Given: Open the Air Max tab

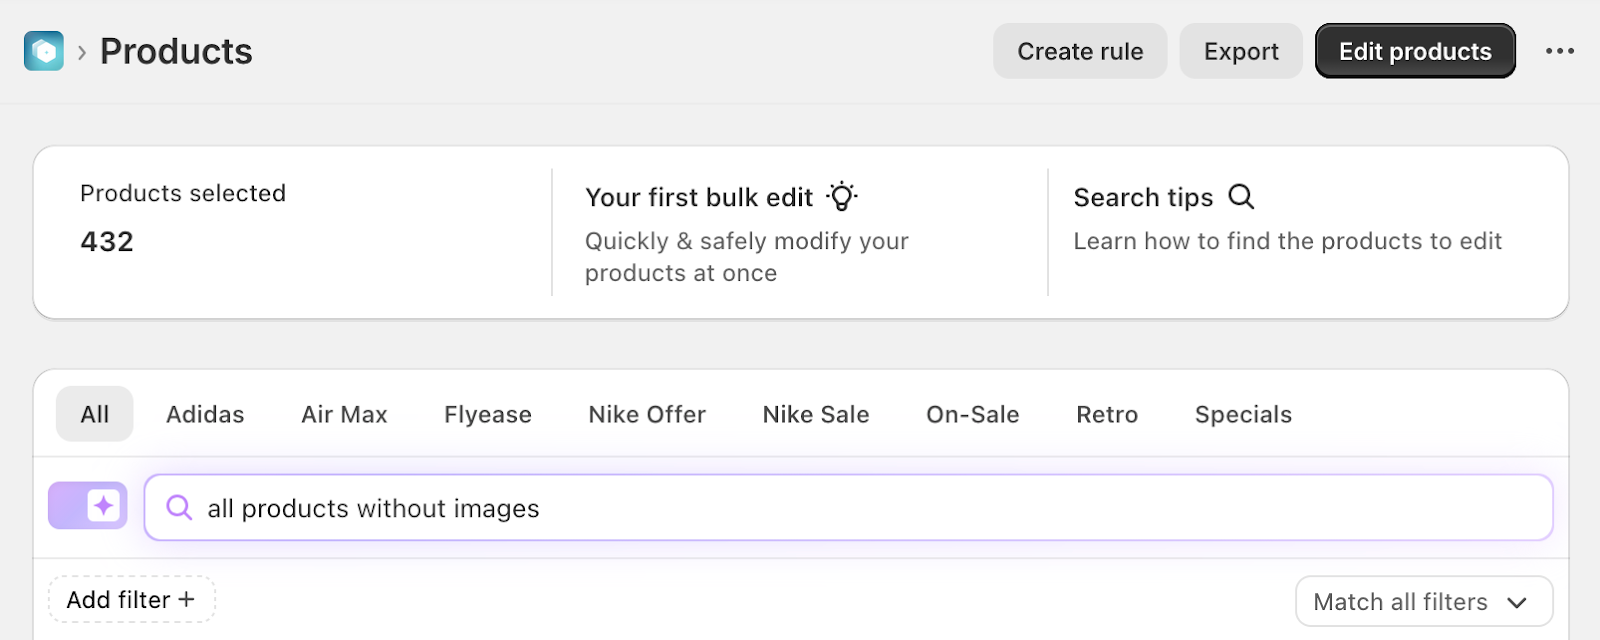Looking at the screenshot, I should (x=344, y=414).
